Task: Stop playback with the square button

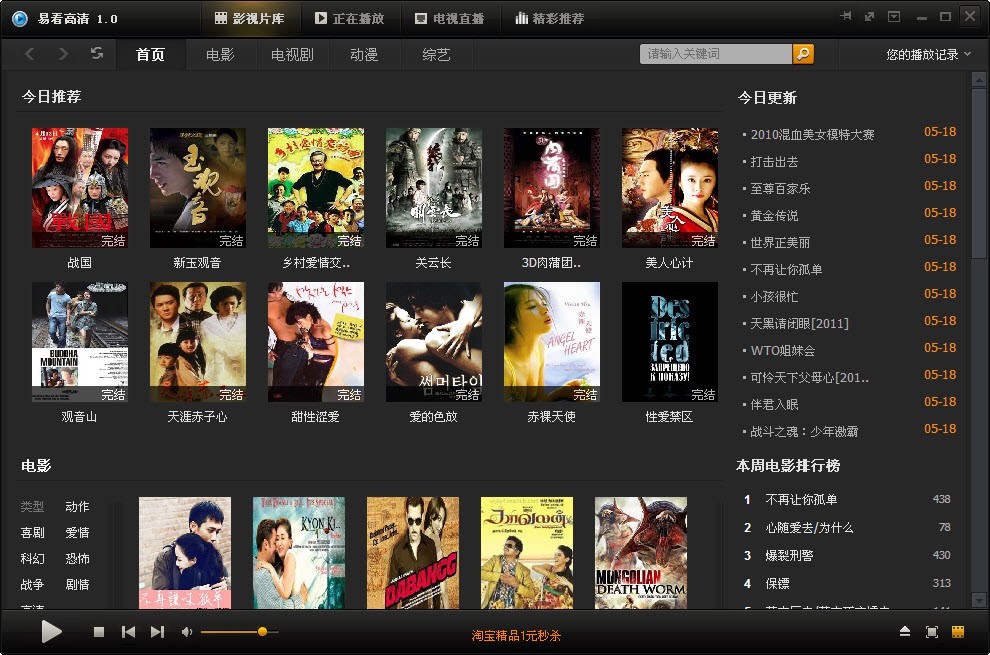Action: 98,632
